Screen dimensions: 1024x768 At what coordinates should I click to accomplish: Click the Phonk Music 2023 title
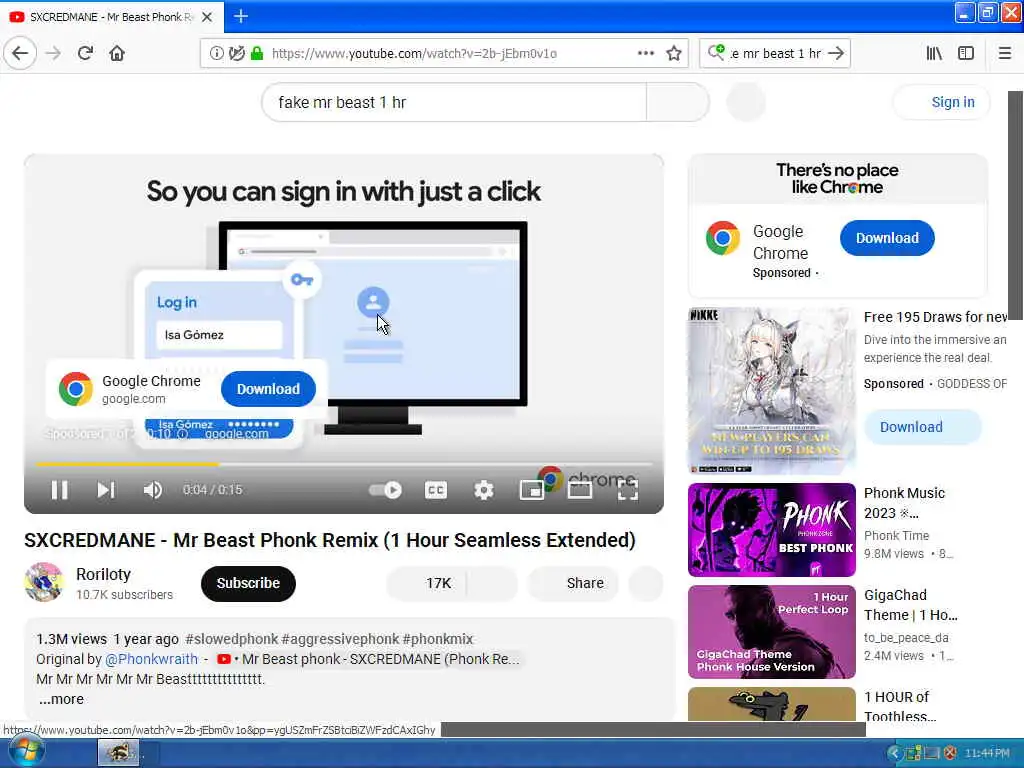[904, 503]
